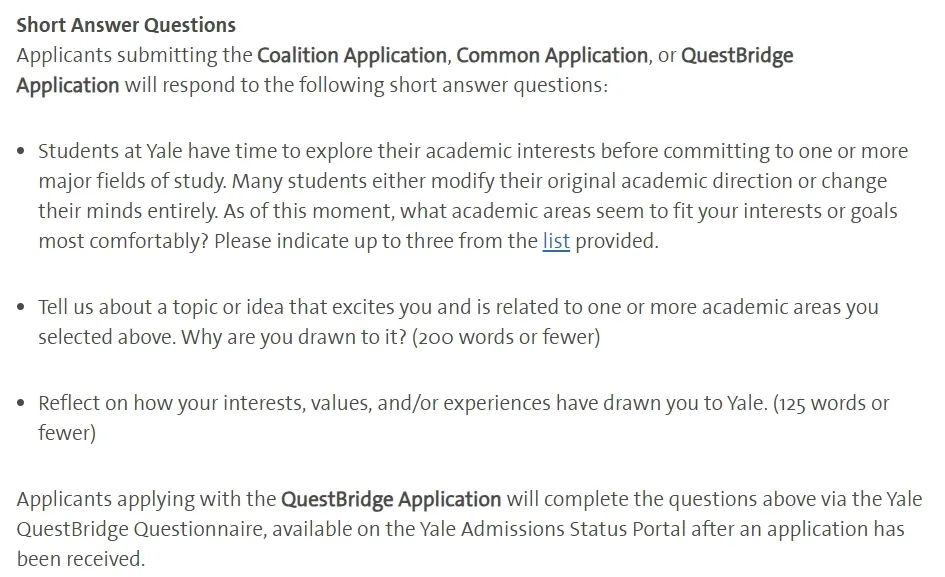
Task: Click the "Why are you drawn to it?" question
Action: pyautogui.click(x=294, y=337)
